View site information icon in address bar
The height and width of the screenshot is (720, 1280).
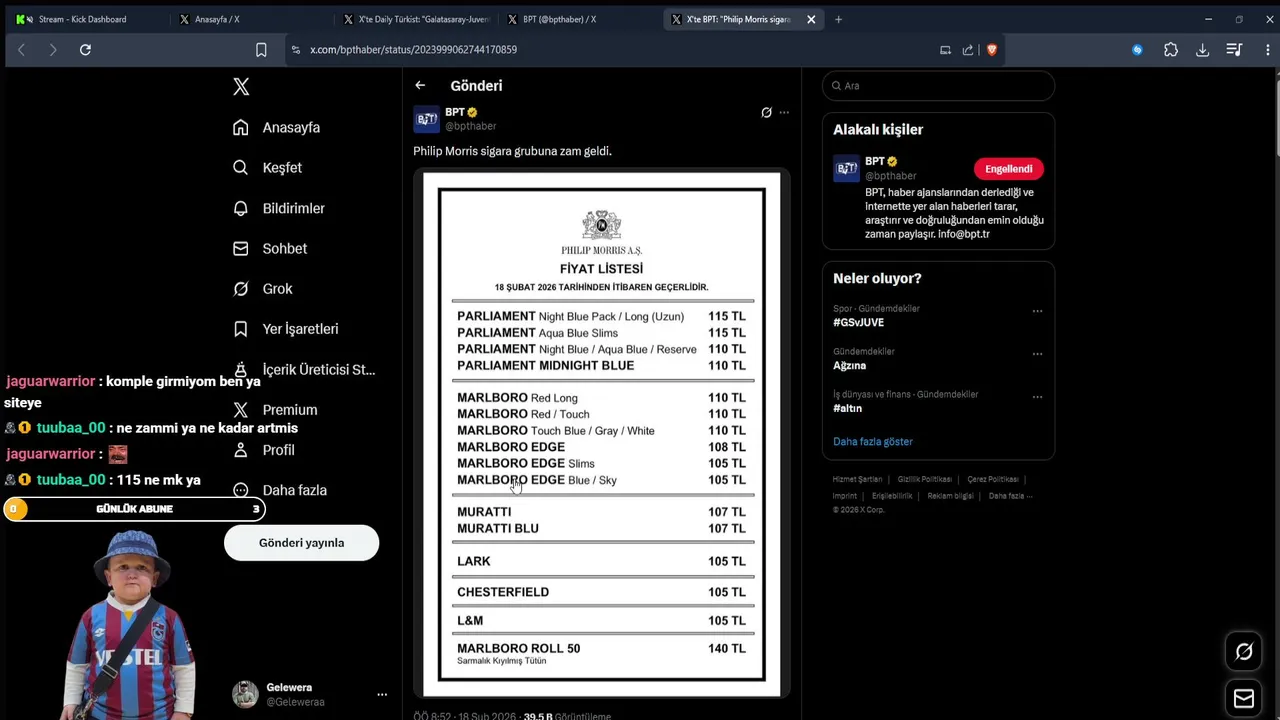pyautogui.click(x=296, y=50)
